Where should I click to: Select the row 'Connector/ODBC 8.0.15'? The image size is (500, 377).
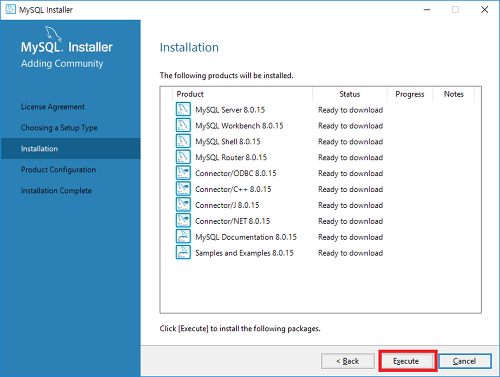(320, 173)
